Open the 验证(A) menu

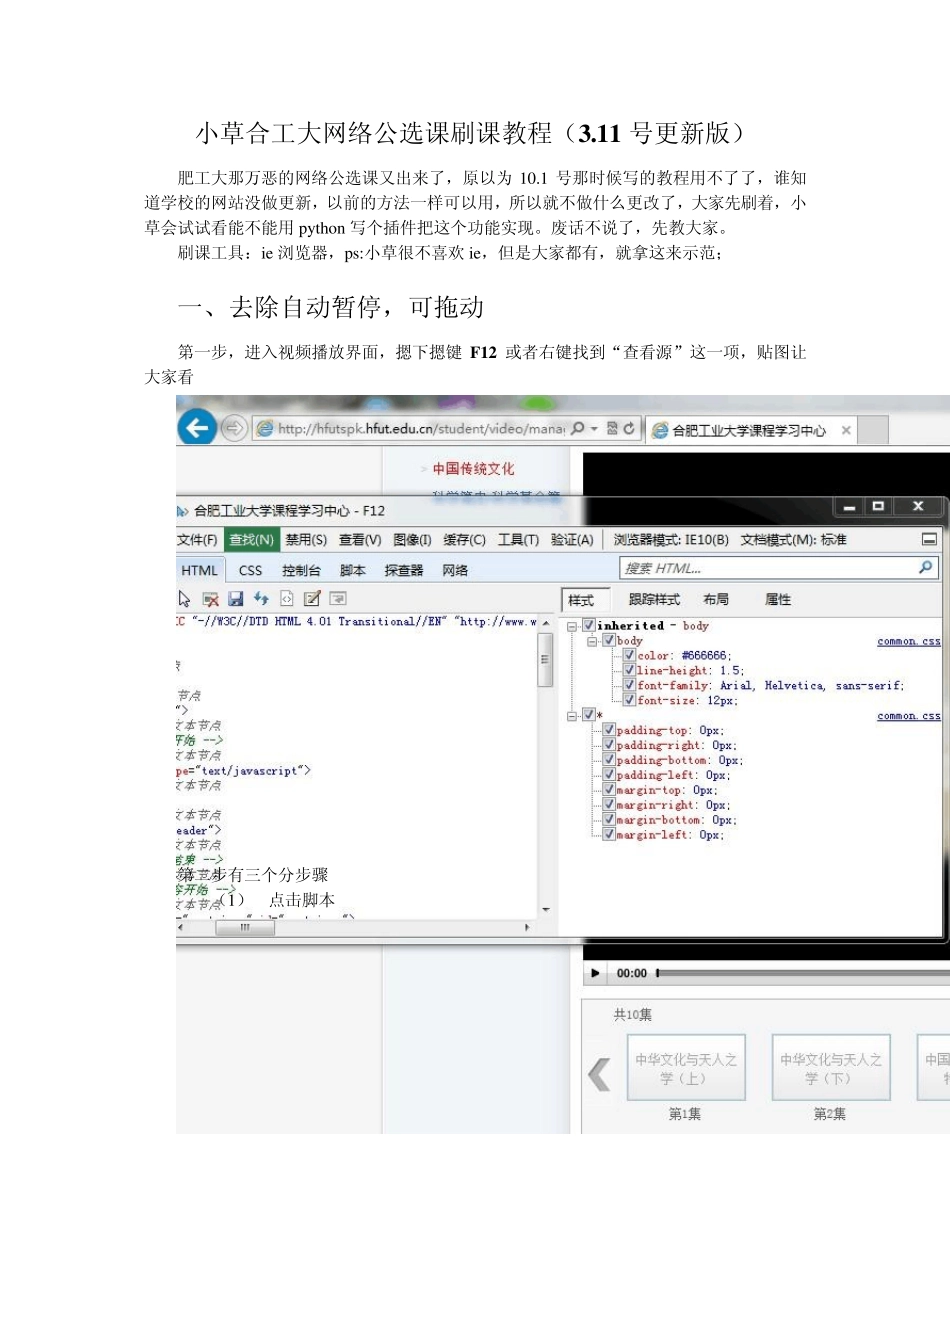pos(572,539)
